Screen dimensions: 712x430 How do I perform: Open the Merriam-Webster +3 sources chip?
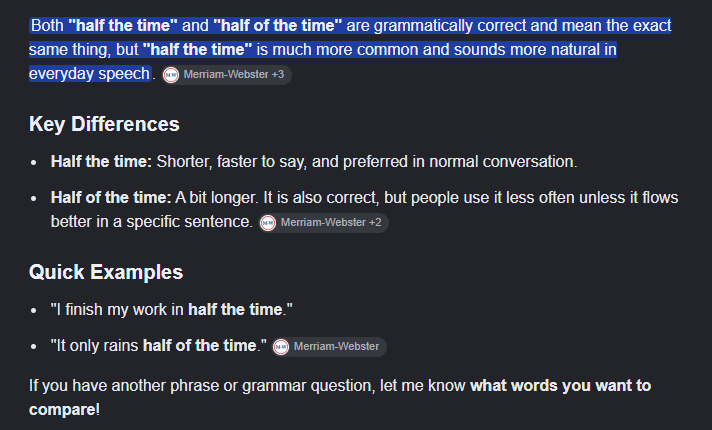pos(227,74)
